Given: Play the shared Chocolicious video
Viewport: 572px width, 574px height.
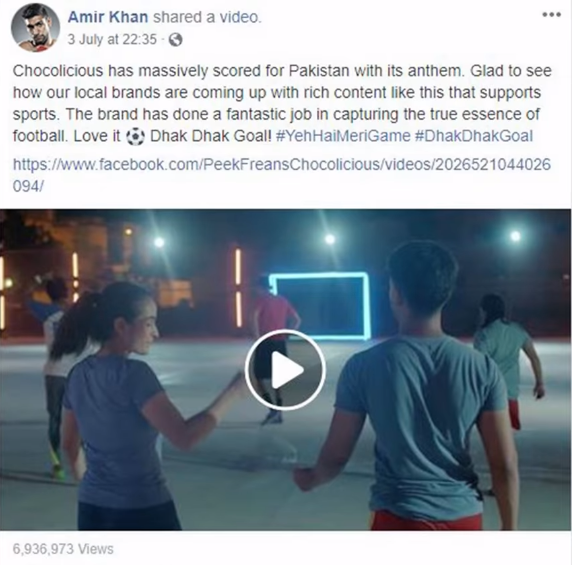Looking at the screenshot, I should [285, 369].
